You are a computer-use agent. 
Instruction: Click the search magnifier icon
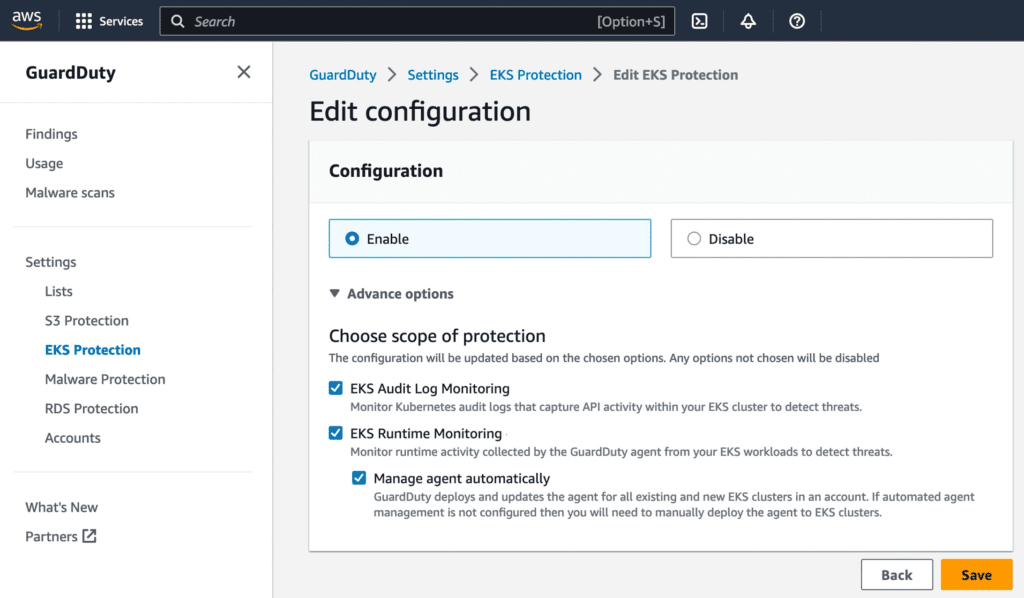point(177,21)
